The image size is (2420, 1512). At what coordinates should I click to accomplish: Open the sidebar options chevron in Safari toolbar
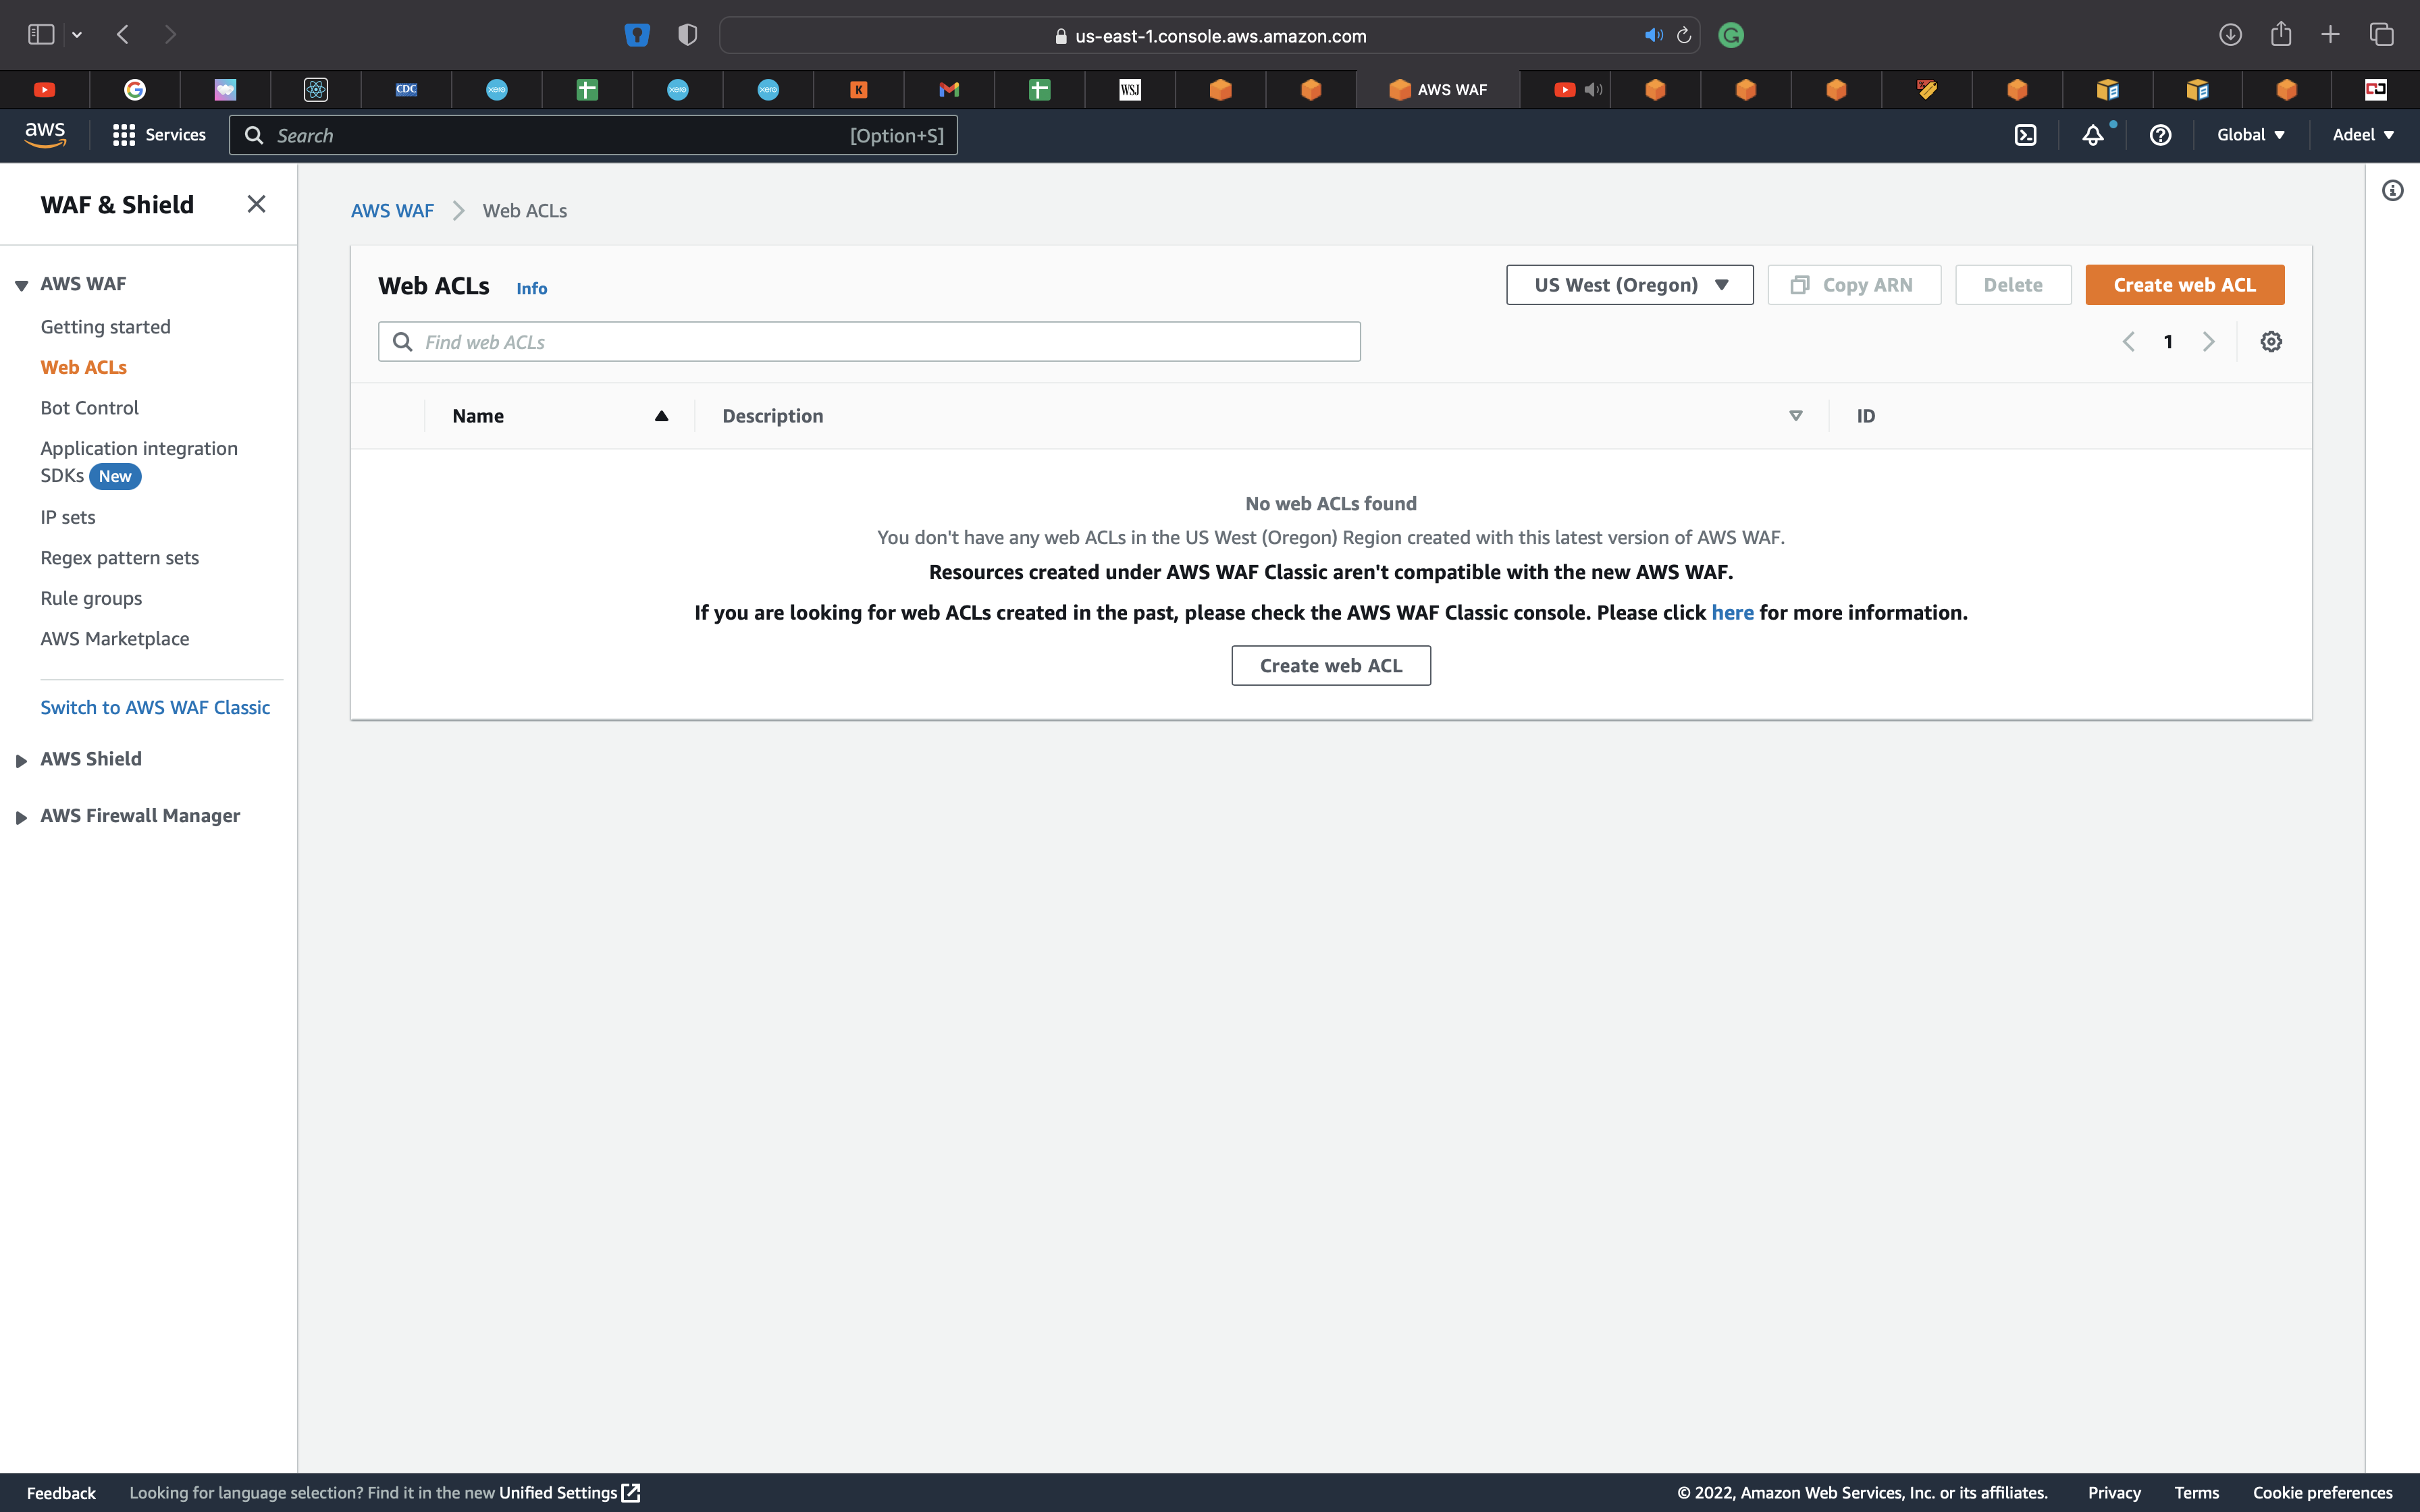[77, 35]
